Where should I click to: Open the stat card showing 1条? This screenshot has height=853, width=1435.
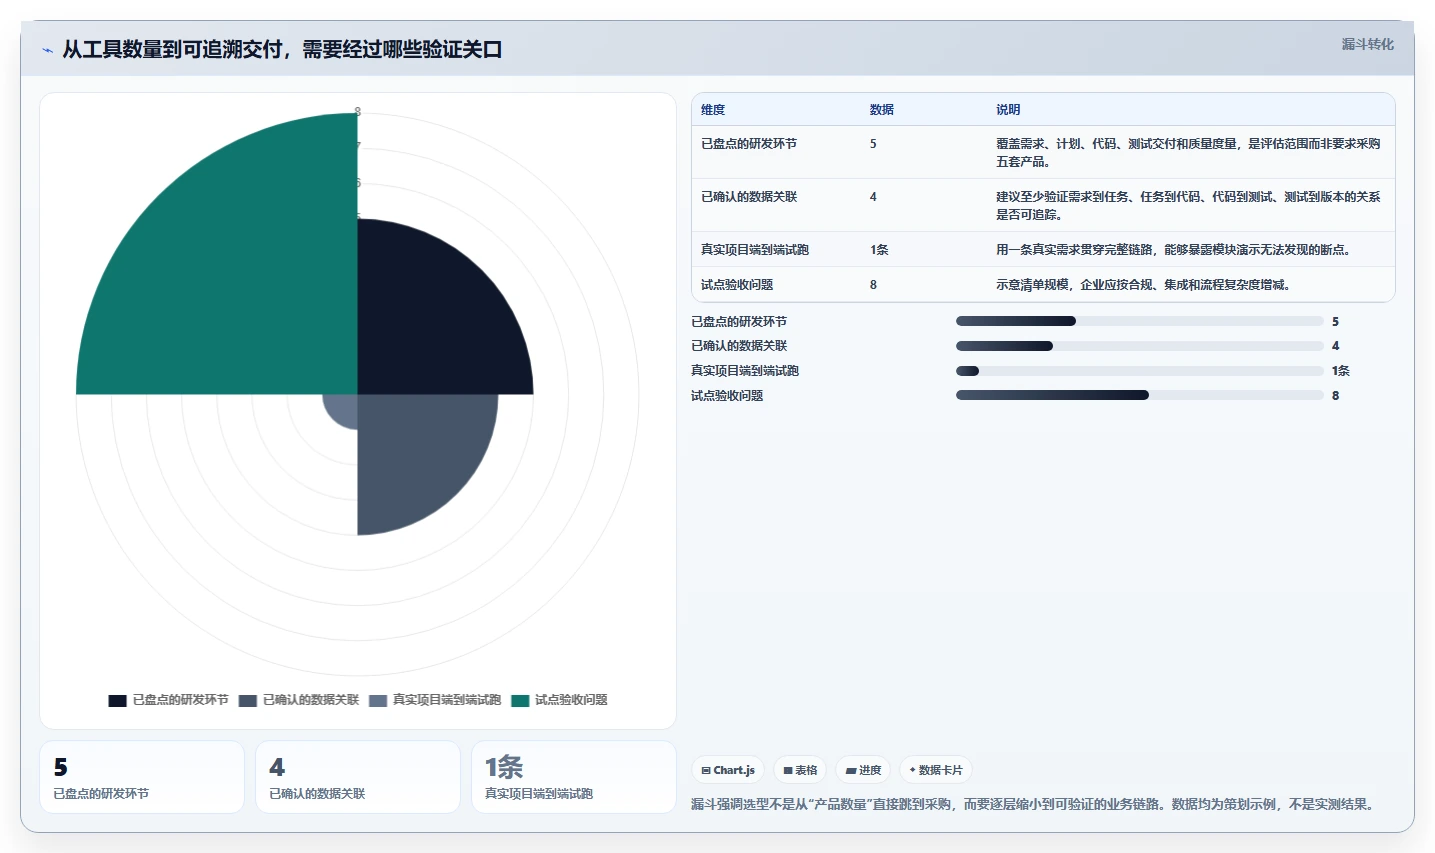coord(574,777)
